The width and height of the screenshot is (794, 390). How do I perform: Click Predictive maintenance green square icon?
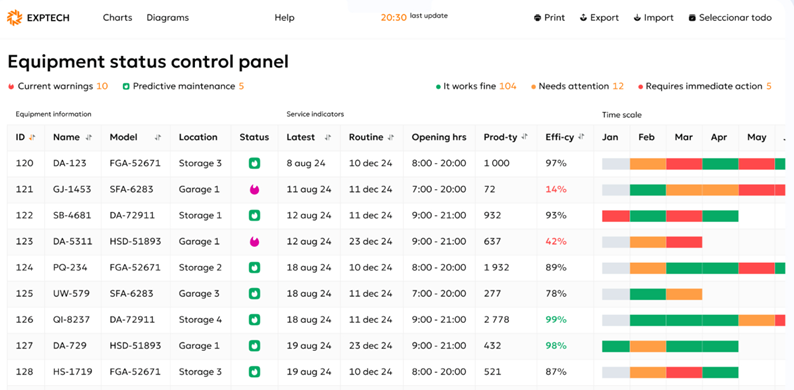coord(126,87)
